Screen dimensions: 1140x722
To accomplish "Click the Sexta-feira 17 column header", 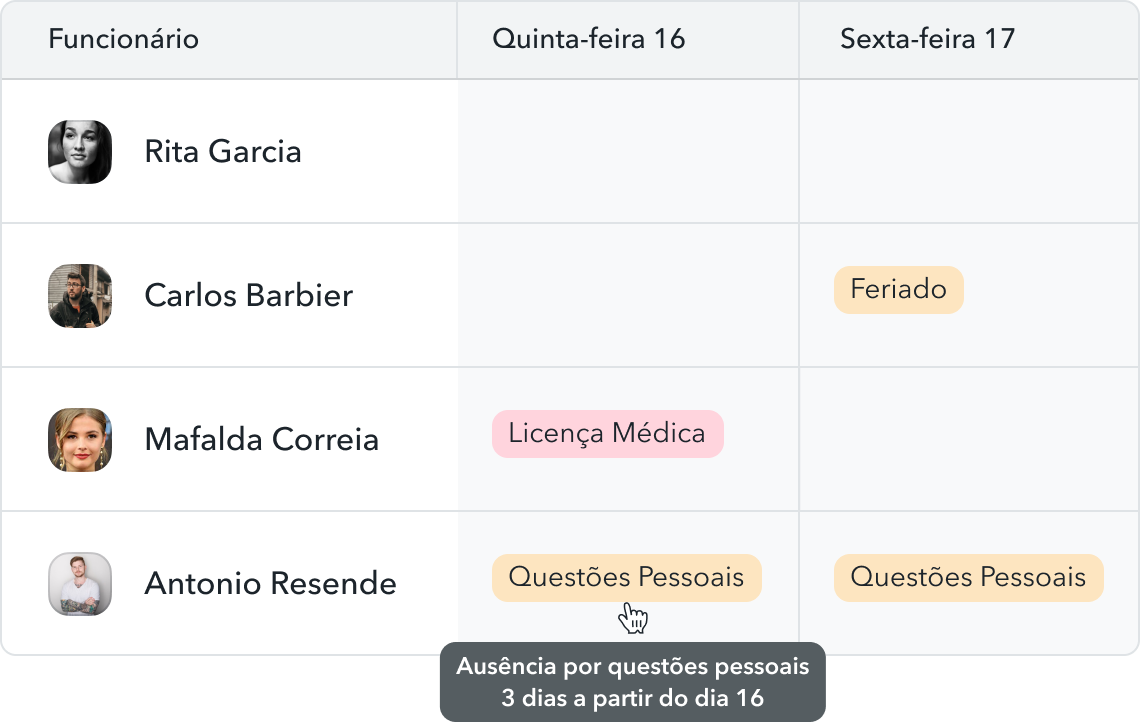I will point(927,39).
